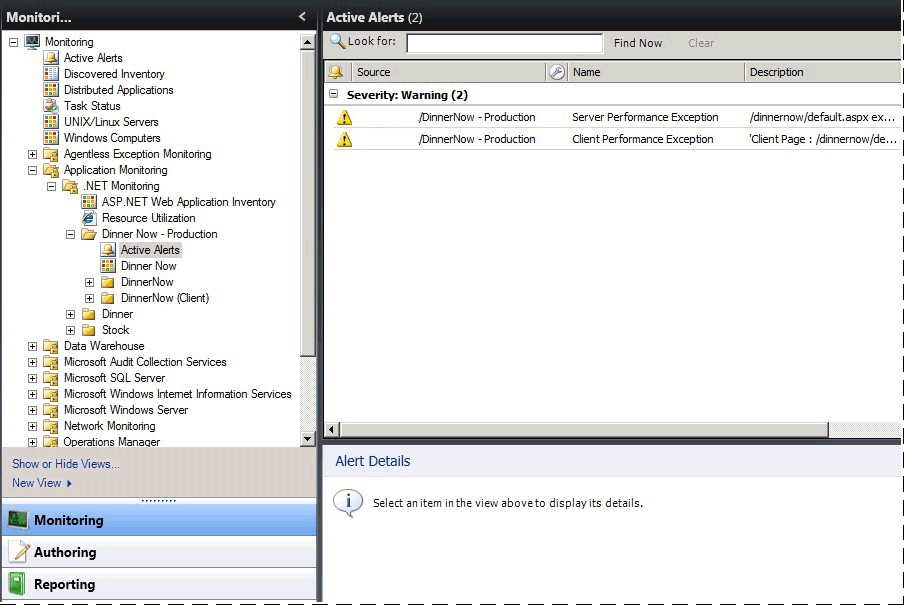Viewport: 904px width, 605px height.
Task: Switch to the Reporting workspace
Action: 65,584
